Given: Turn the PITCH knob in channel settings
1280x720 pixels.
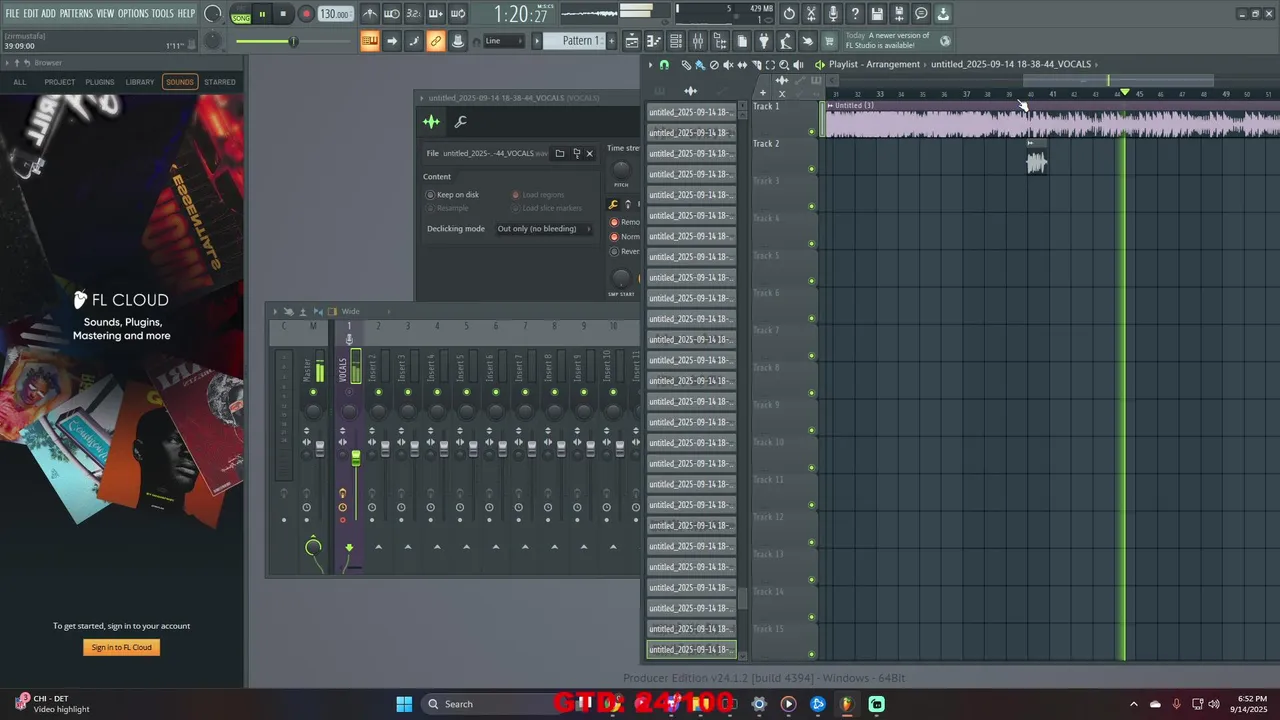Looking at the screenshot, I should click(x=621, y=169).
